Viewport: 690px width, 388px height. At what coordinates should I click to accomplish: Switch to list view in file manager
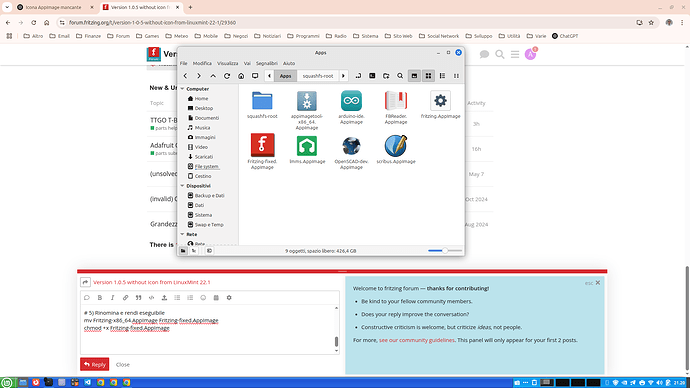click(442, 76)
